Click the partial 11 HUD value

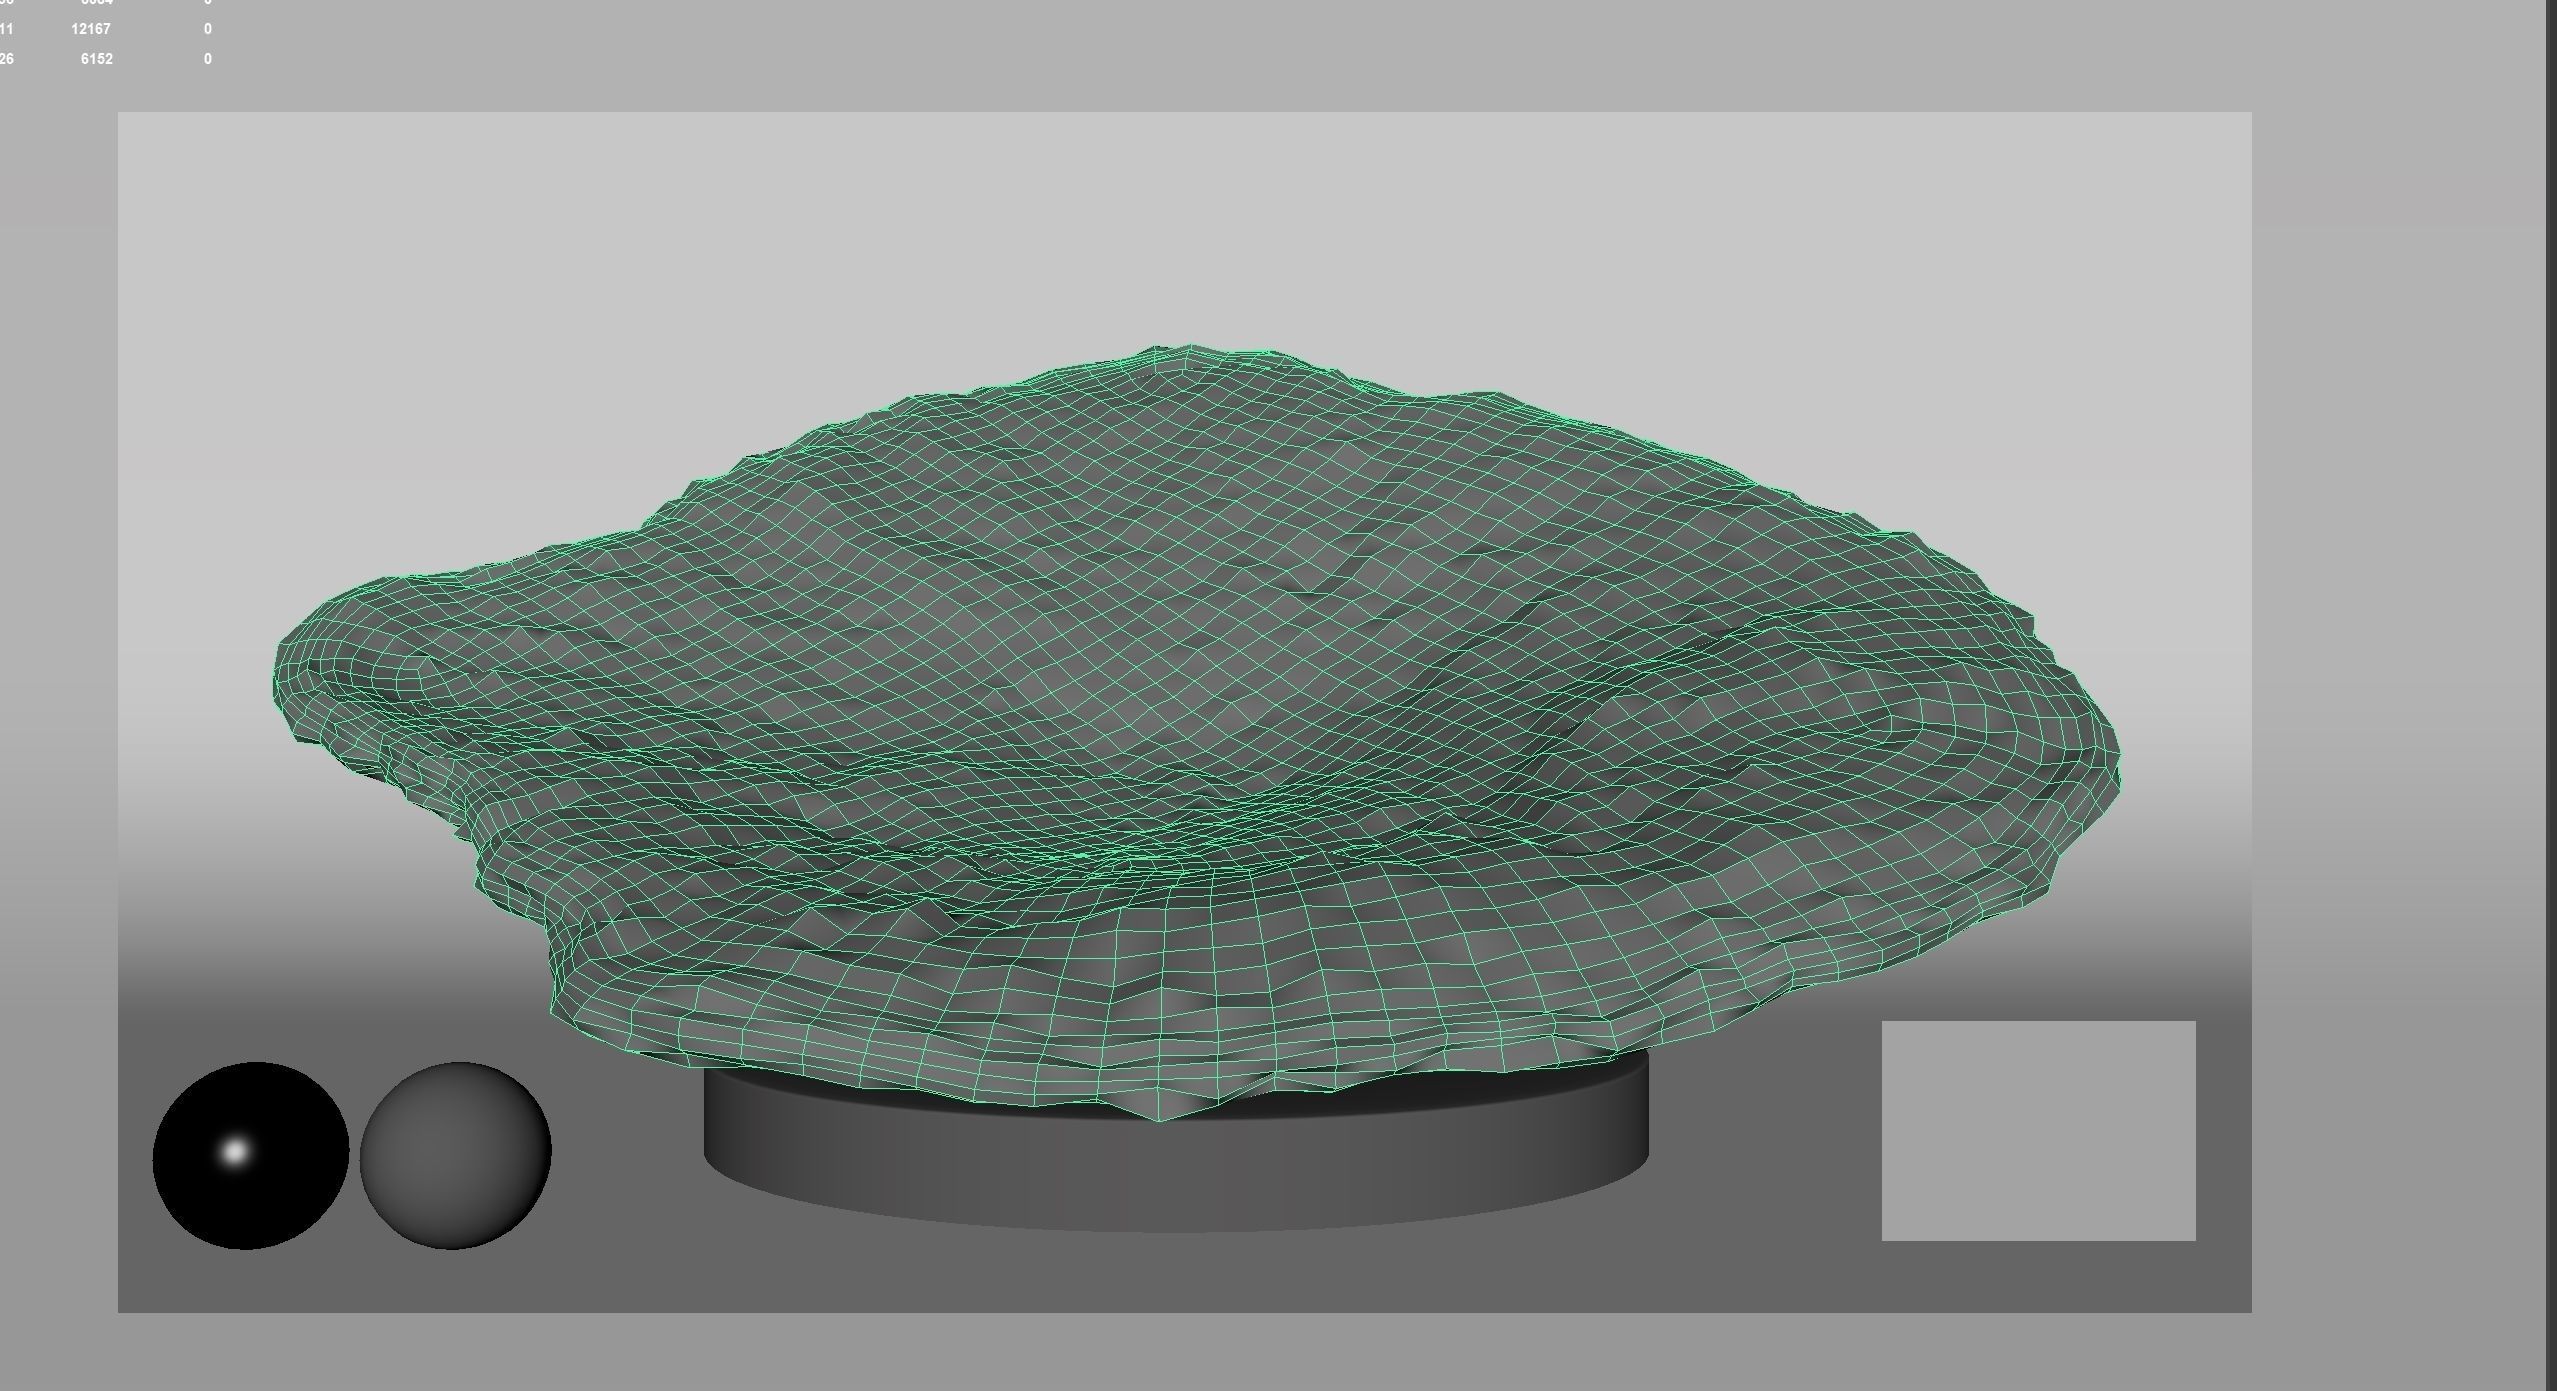pyautogui.click(x=6, y=29)
